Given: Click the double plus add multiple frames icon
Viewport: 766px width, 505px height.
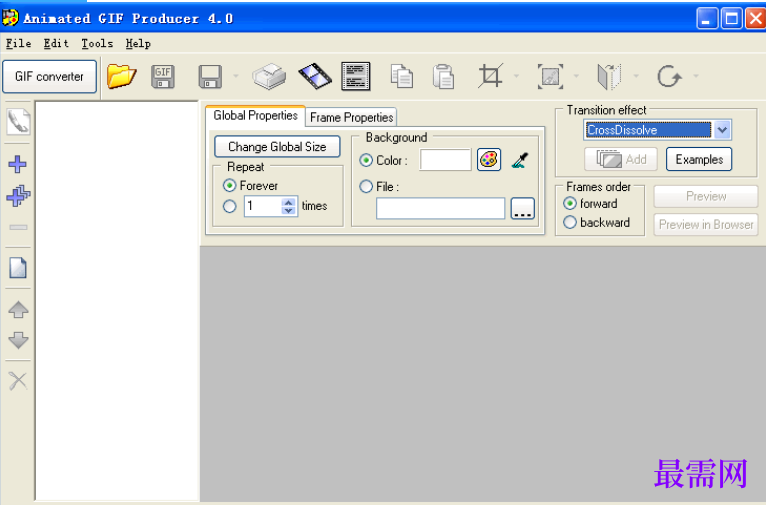Looking at the screenshot, I should coord(18,195).
